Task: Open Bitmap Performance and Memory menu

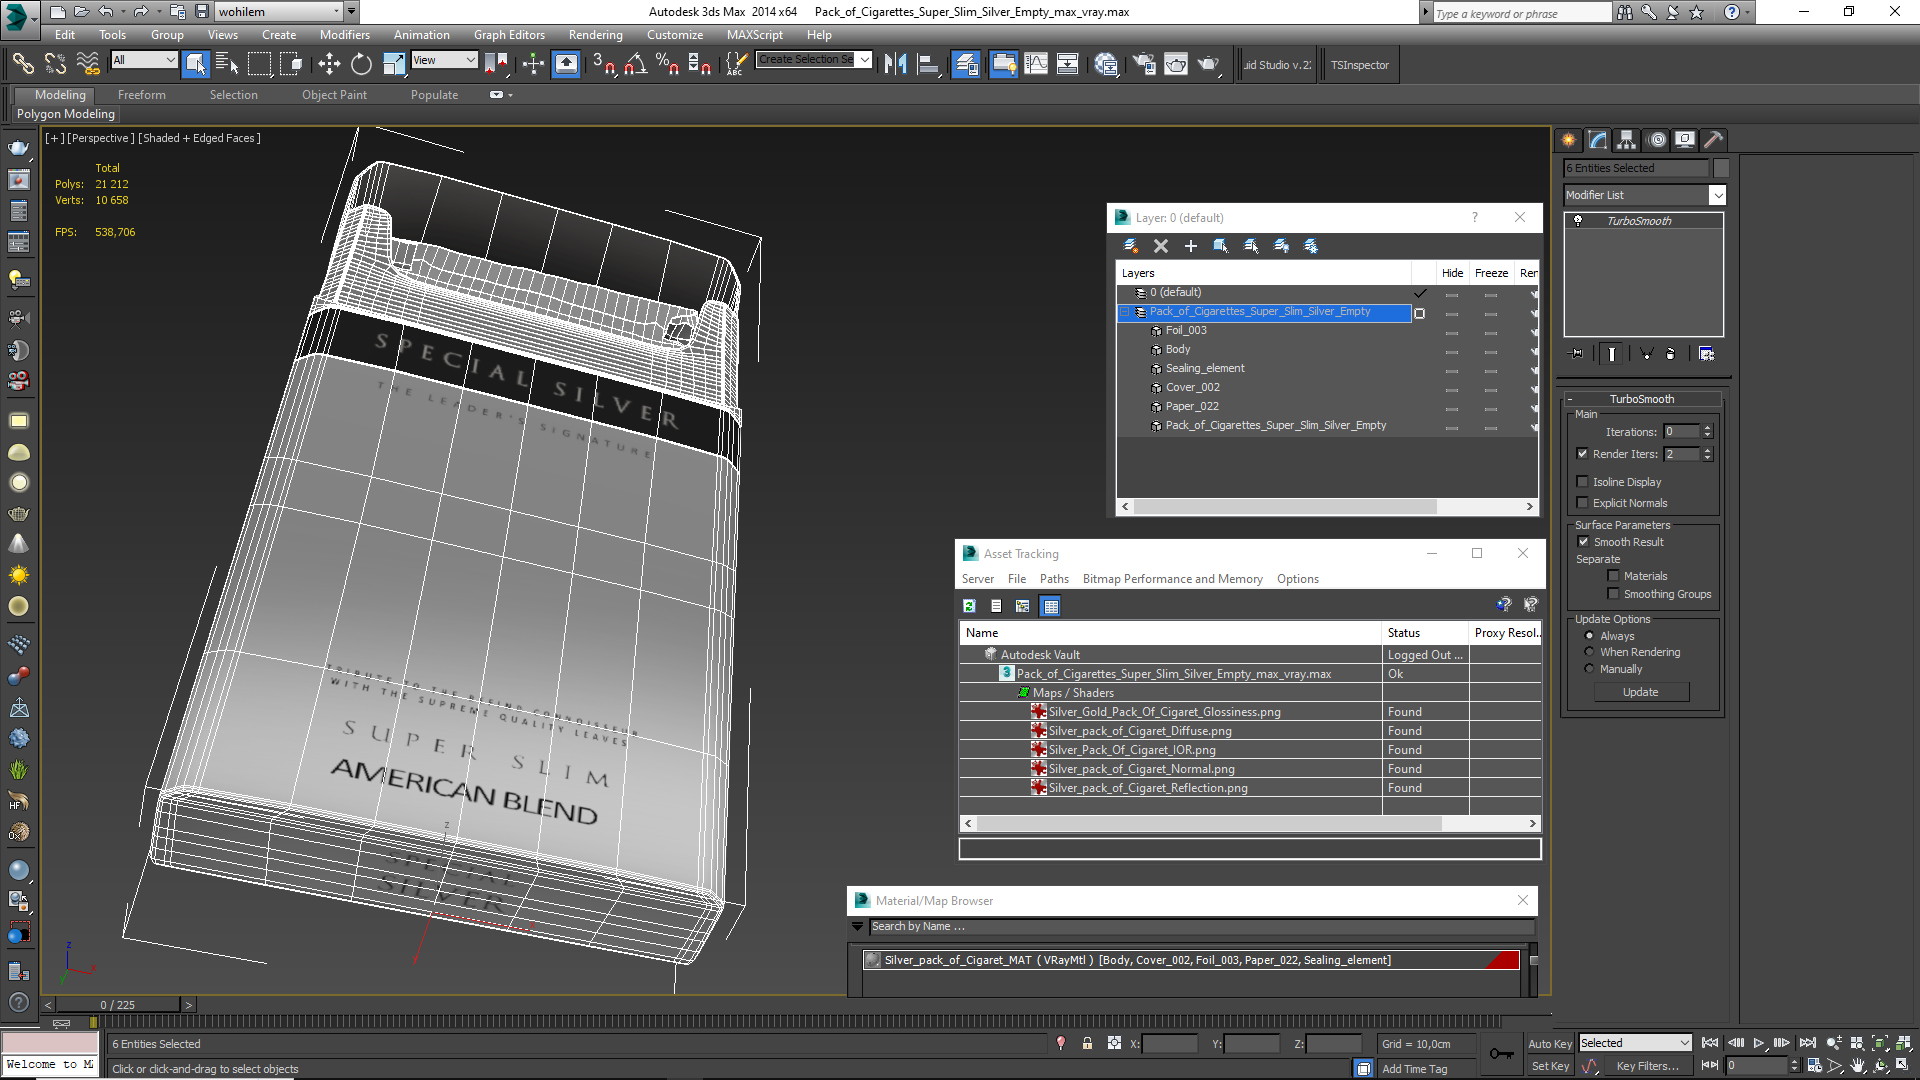Action: point(1172,579)
